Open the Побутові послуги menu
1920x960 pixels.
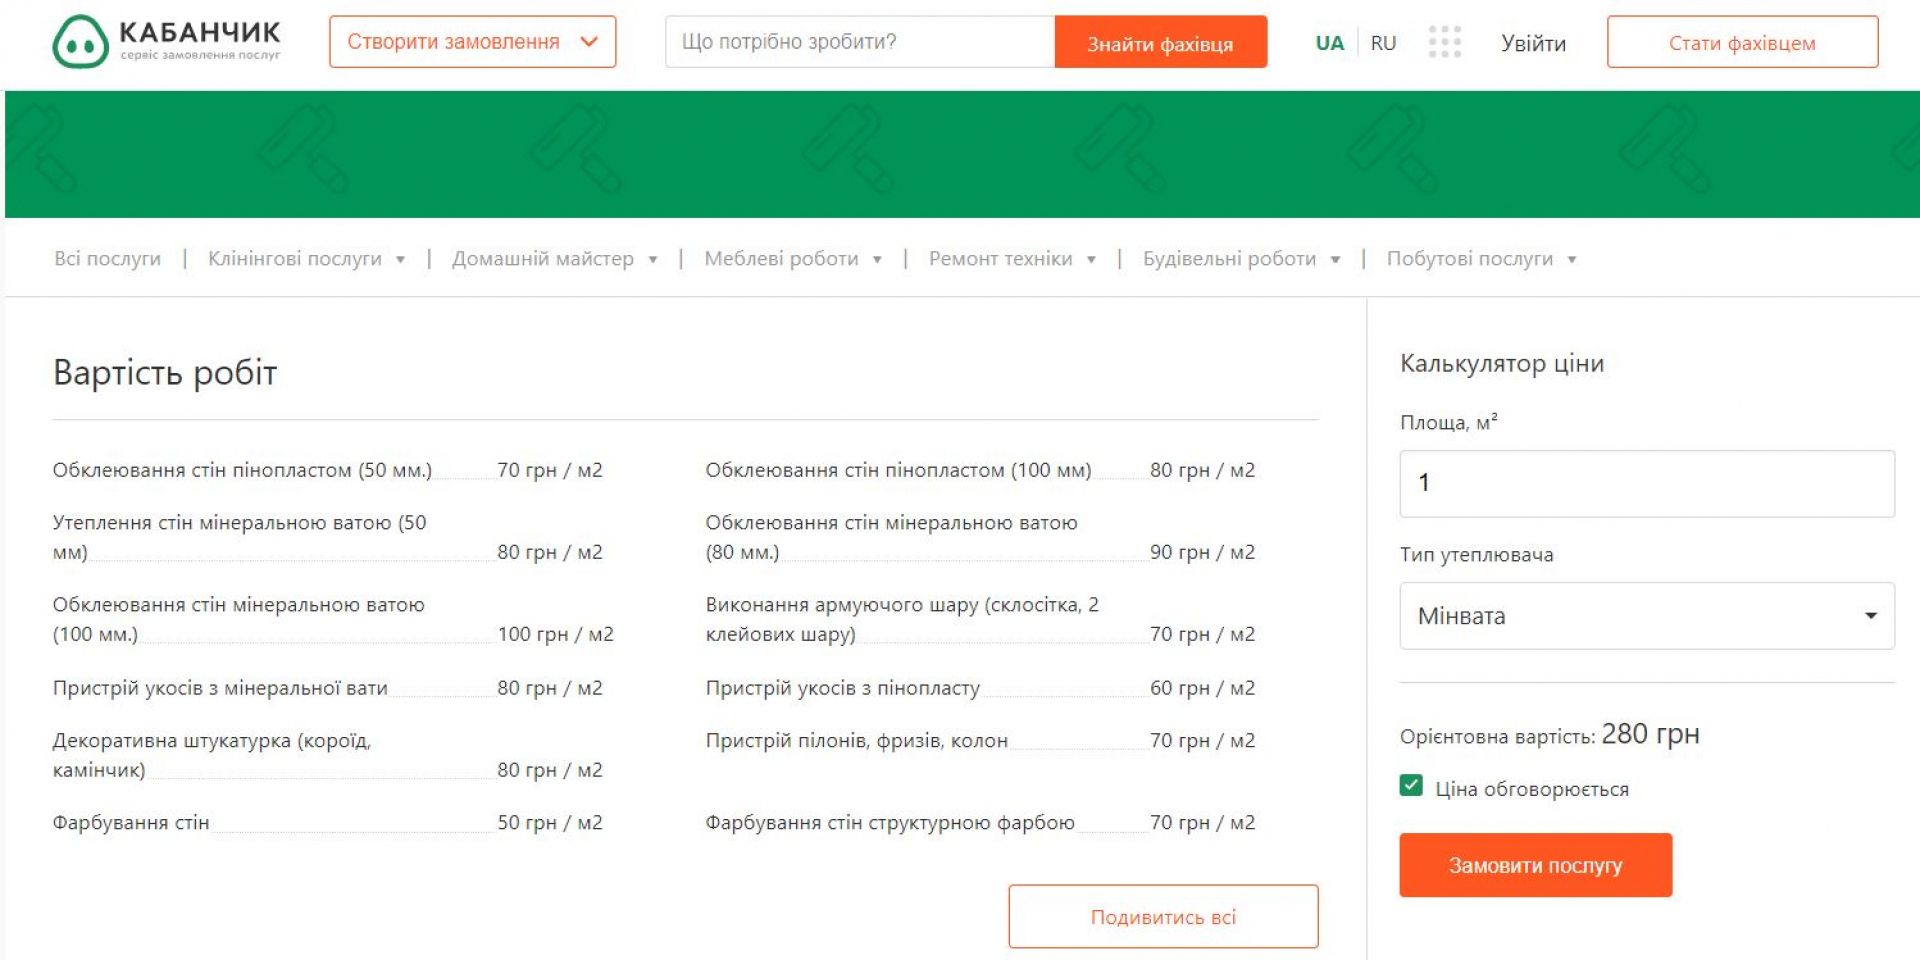click(x=1480, y=259)
